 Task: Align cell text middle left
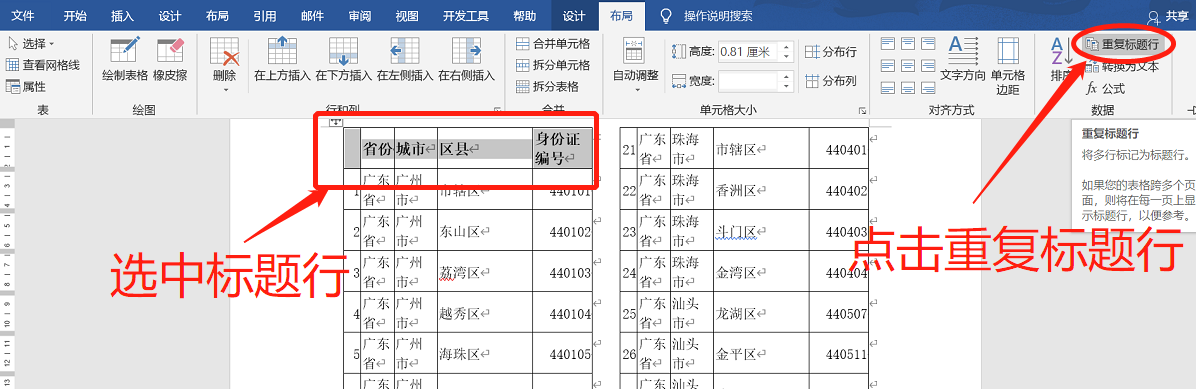click(887, 65)
